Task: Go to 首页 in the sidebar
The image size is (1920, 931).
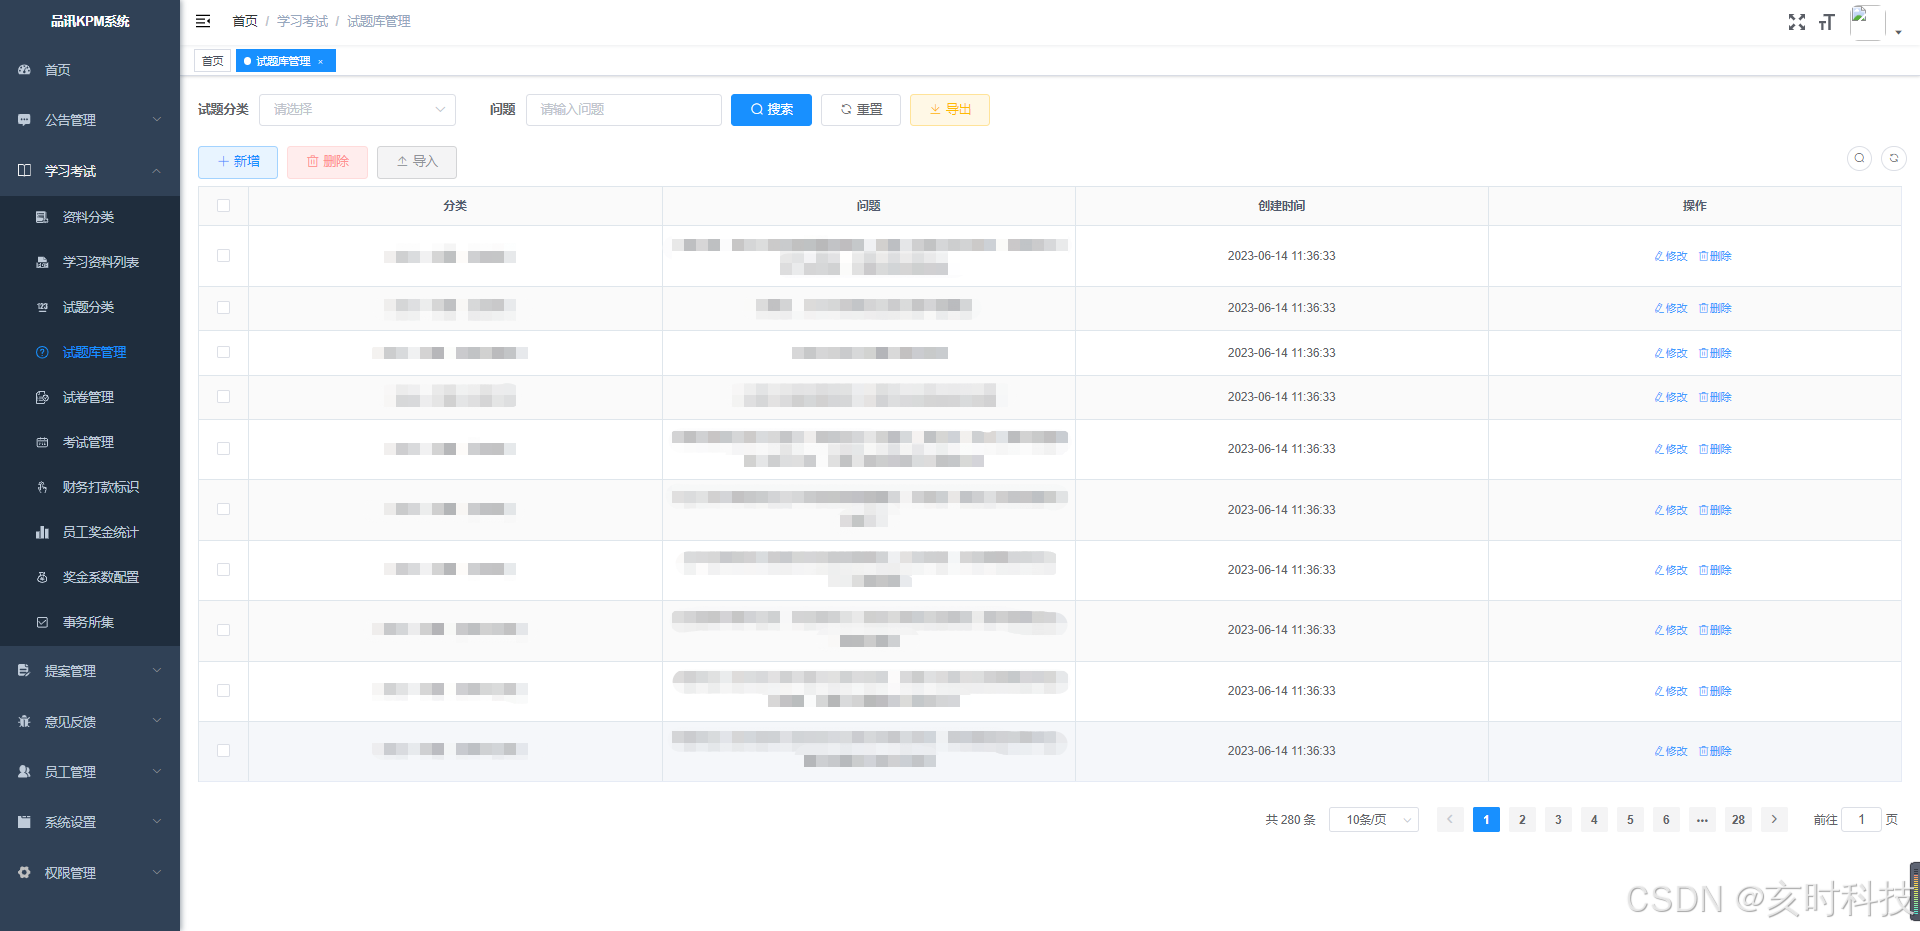Action: (x=90, y=70)
